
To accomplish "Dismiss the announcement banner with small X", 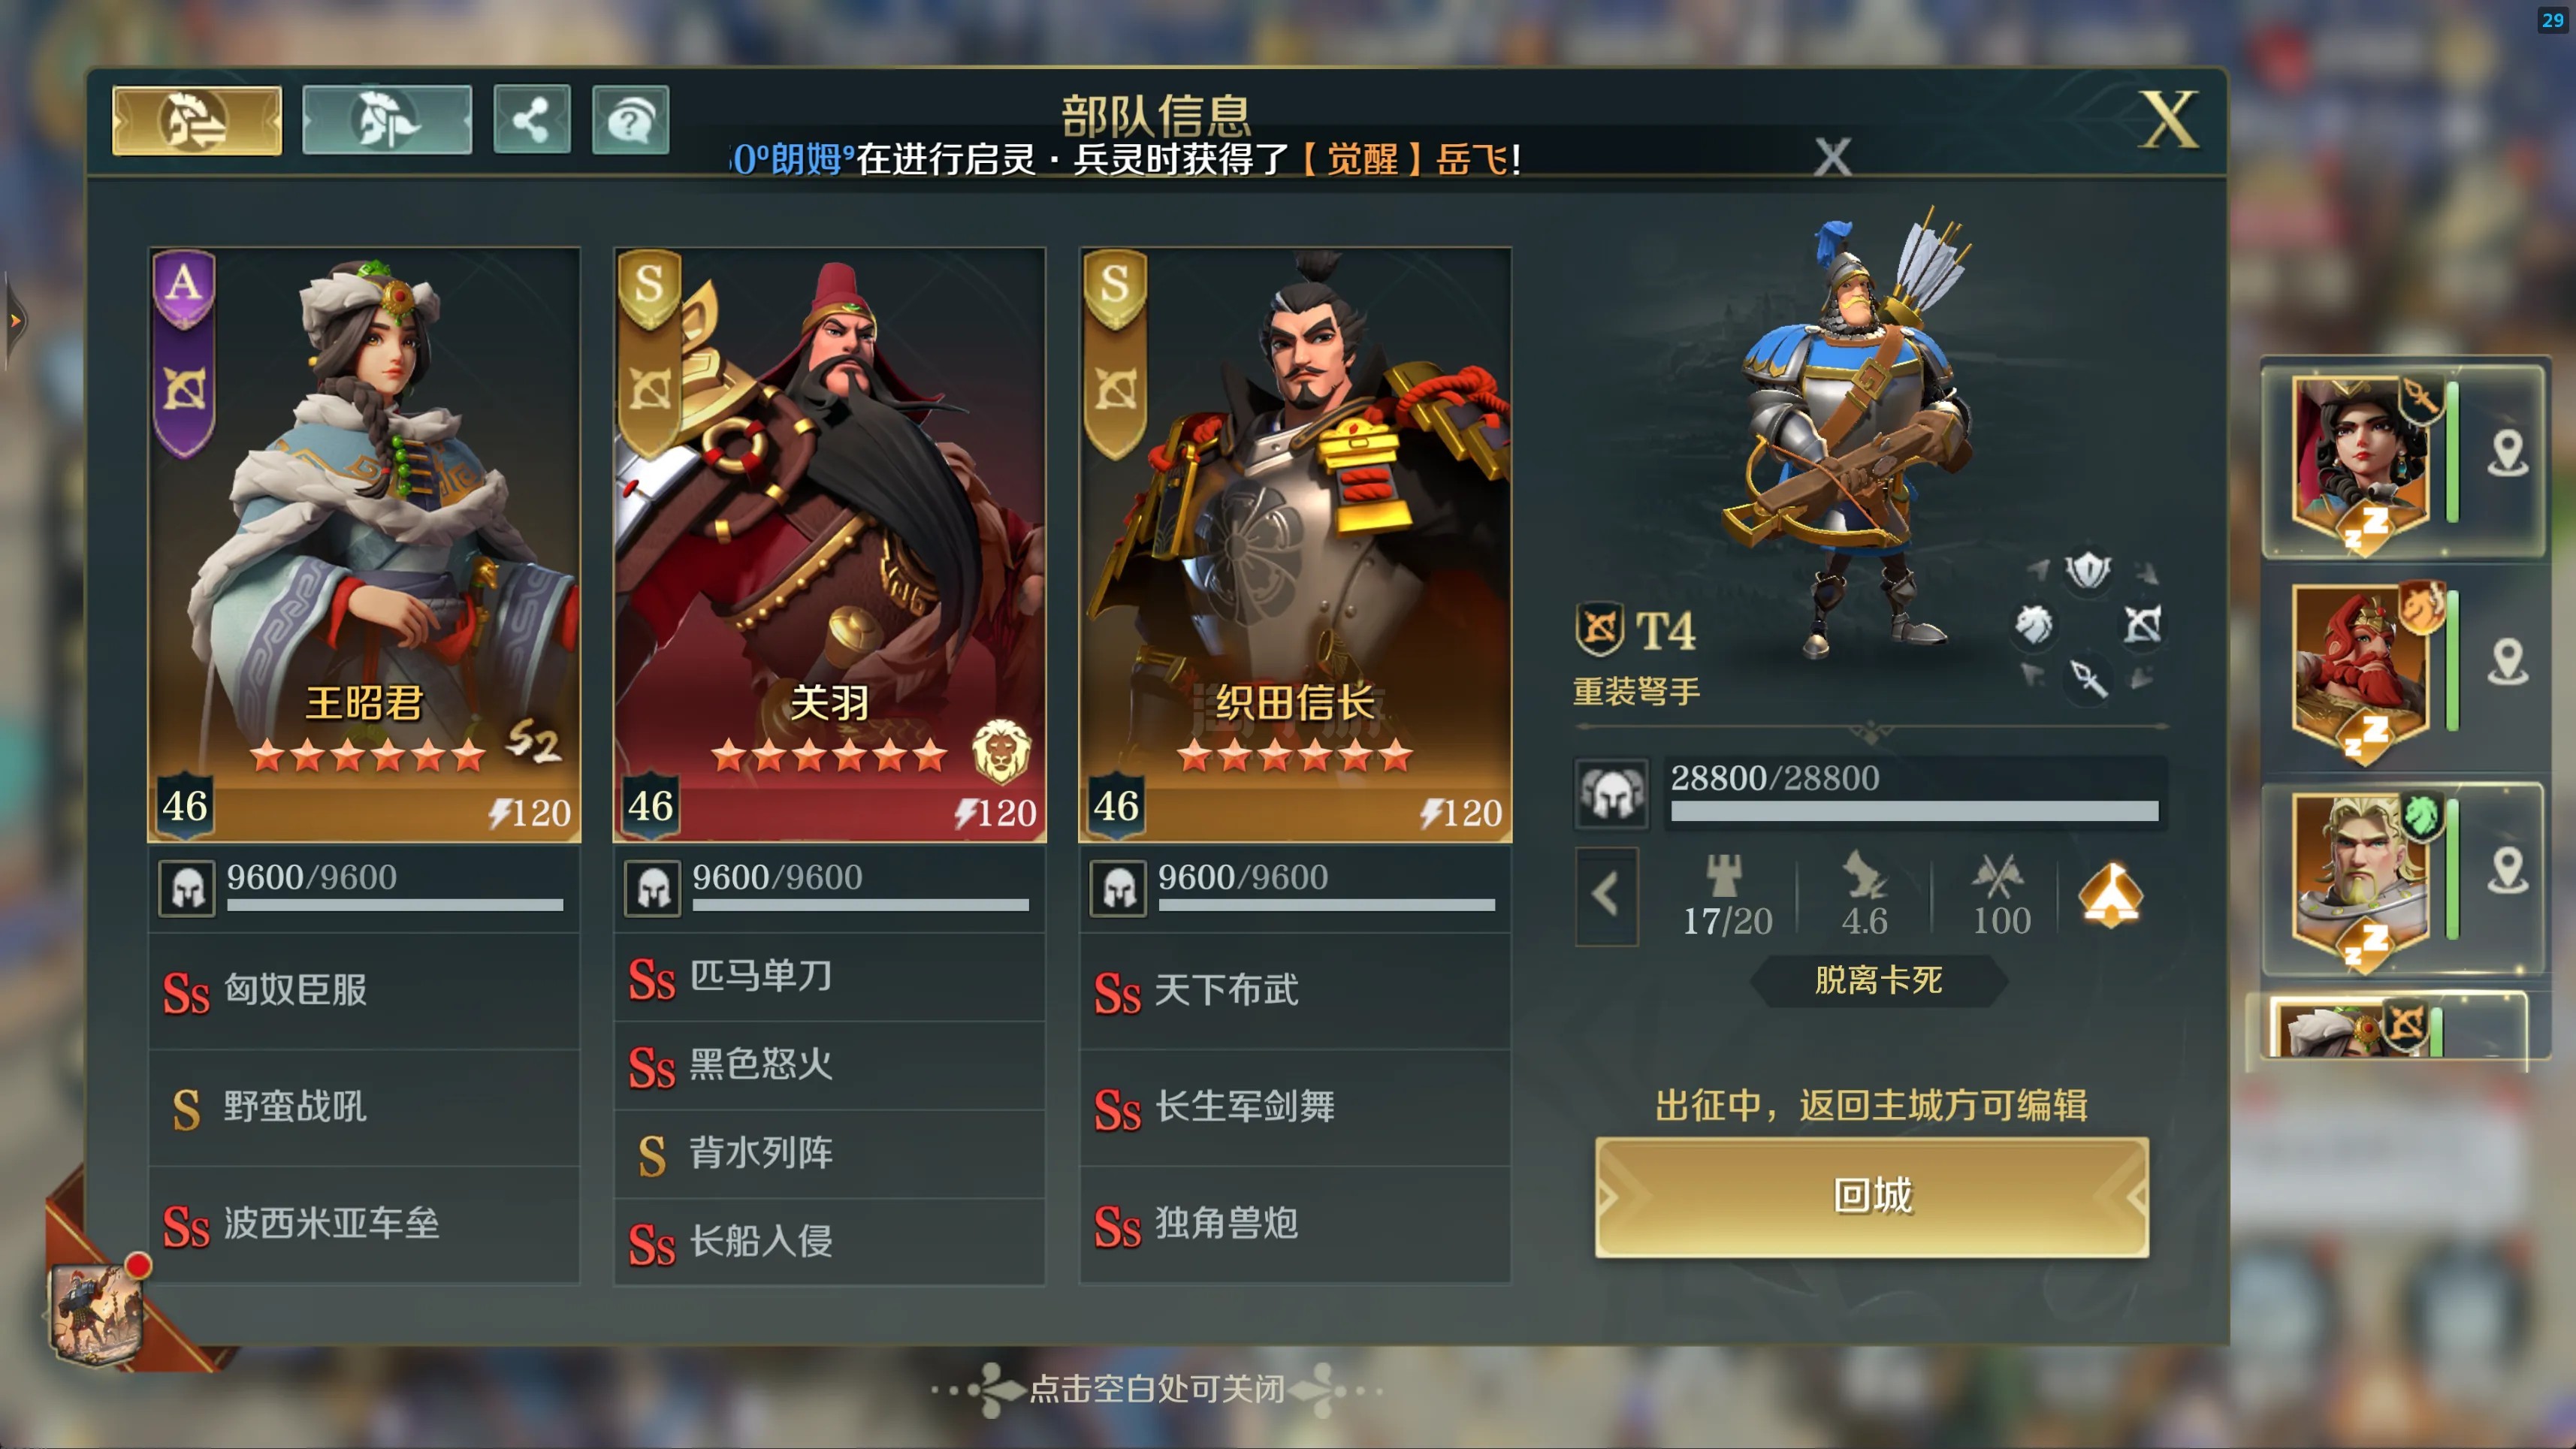I will 1832,157.
